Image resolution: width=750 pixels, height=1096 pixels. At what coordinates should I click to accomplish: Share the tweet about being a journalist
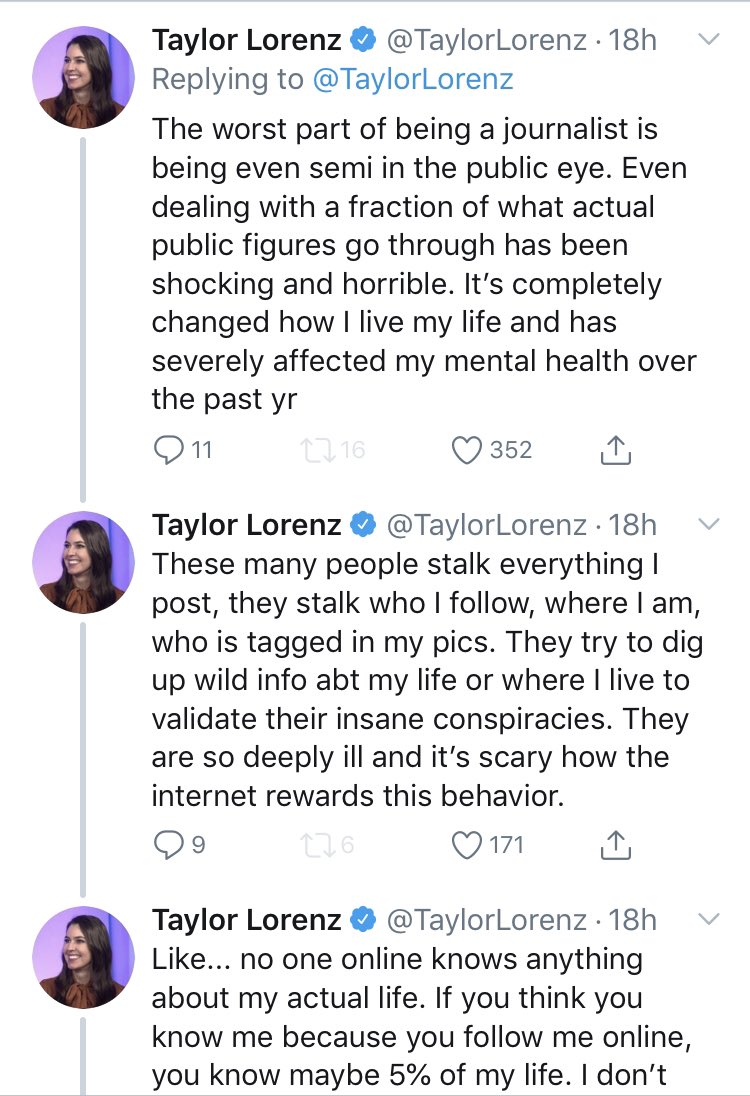(x=616, y=452)
